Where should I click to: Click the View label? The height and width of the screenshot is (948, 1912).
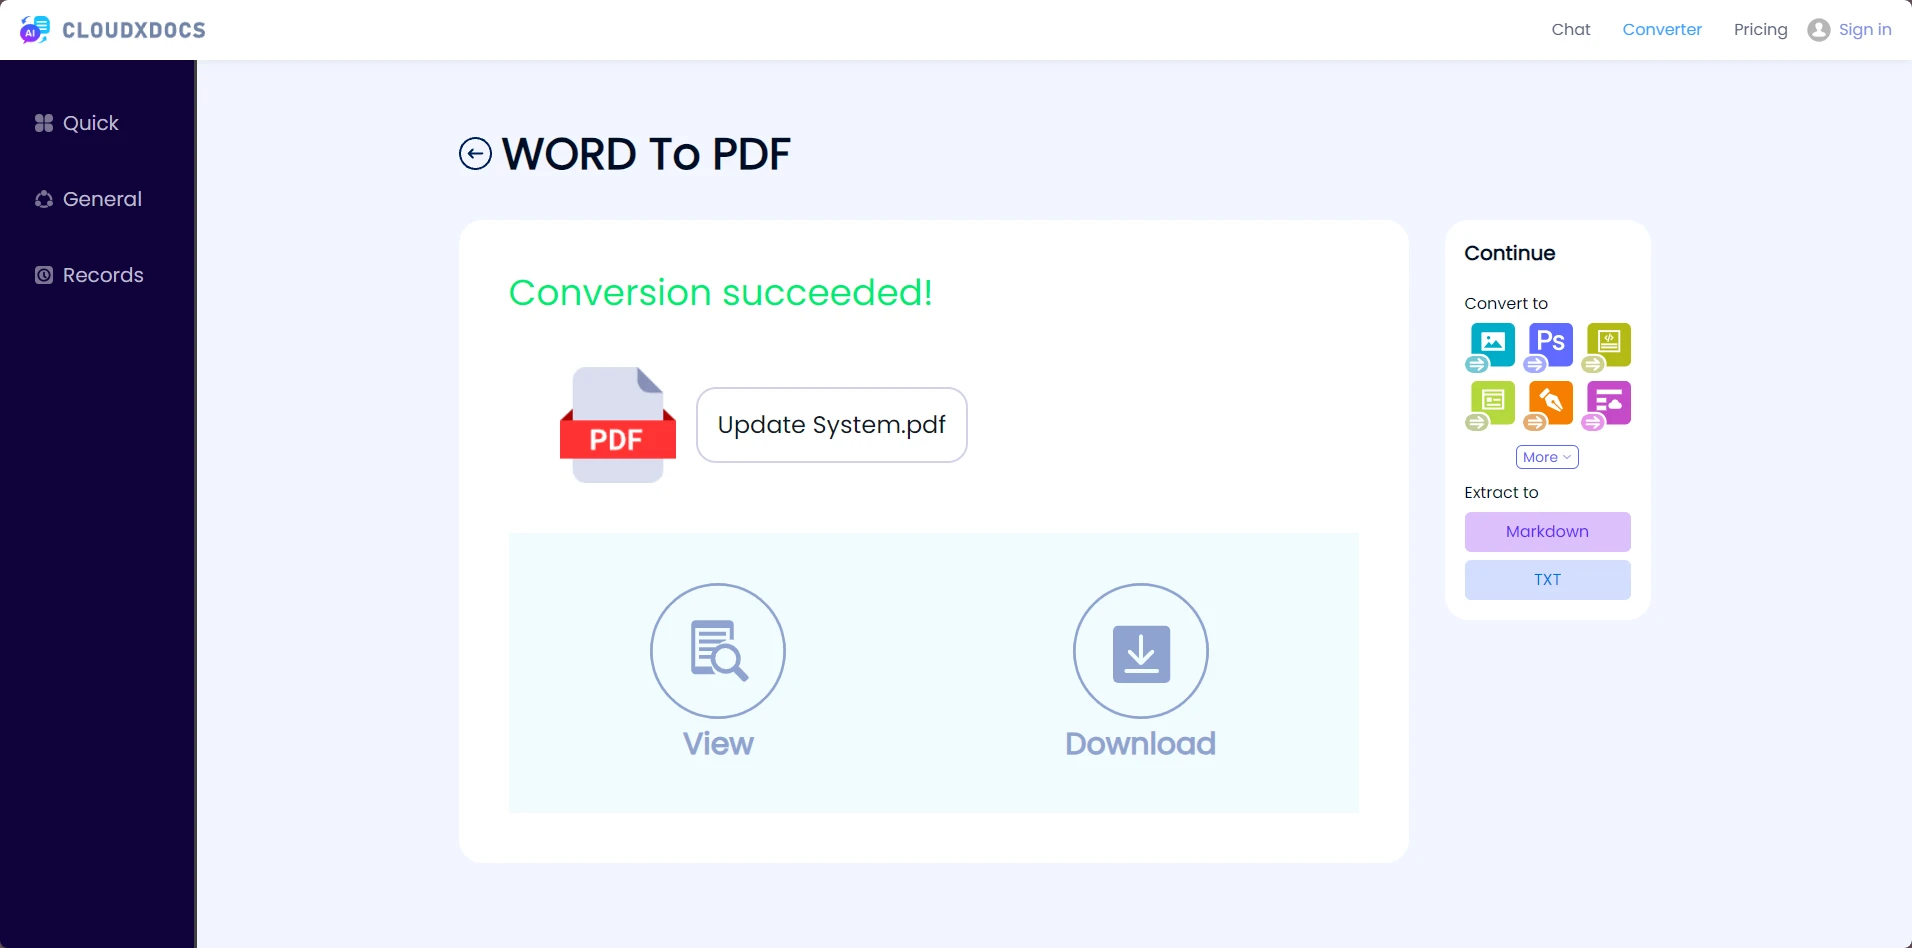point(718,744)
